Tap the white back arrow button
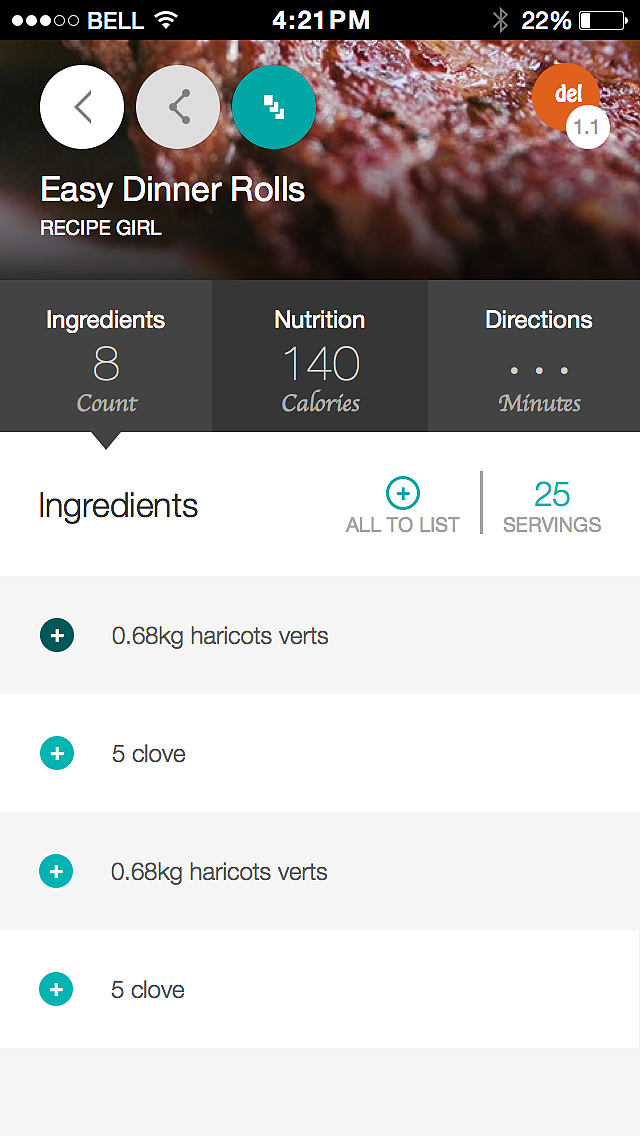The width and height of the screenshot is (640, 1136). point(82,107)
